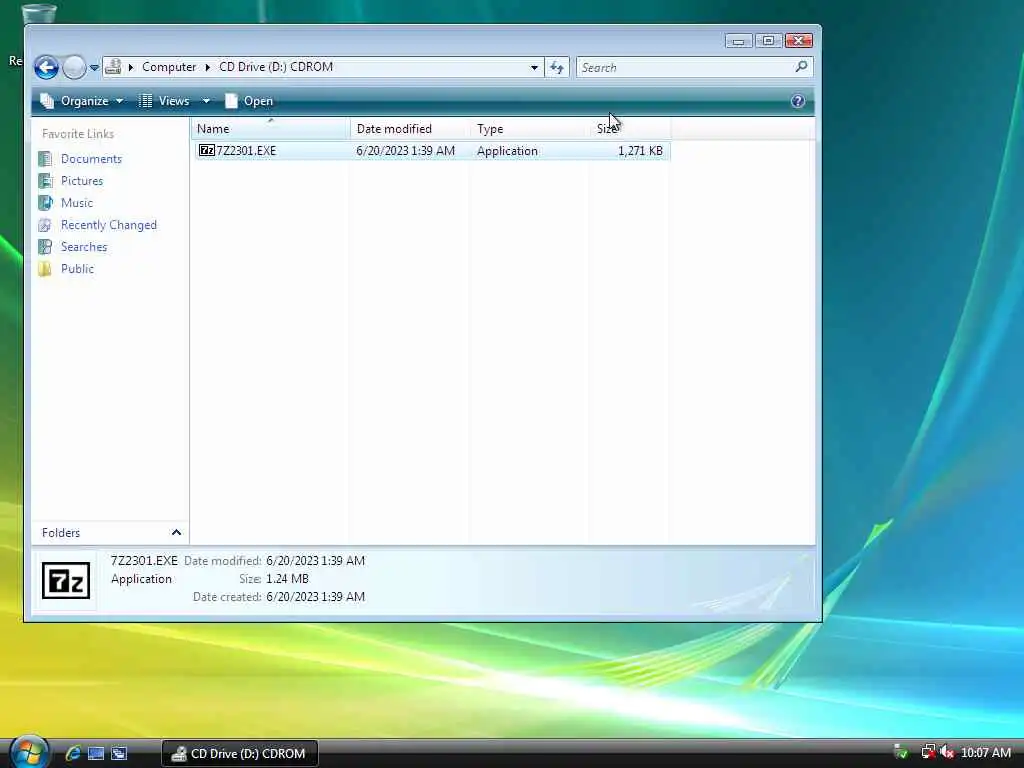Screen dimensions: 1024x768
Task: Click the Folders pane label
Action: pos(61,533)
